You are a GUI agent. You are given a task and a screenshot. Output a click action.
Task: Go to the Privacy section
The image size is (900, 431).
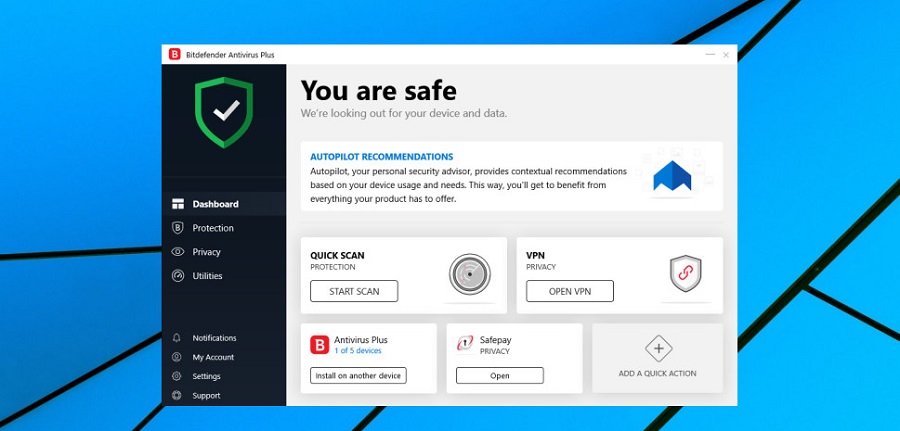click(x=224, y=252)
